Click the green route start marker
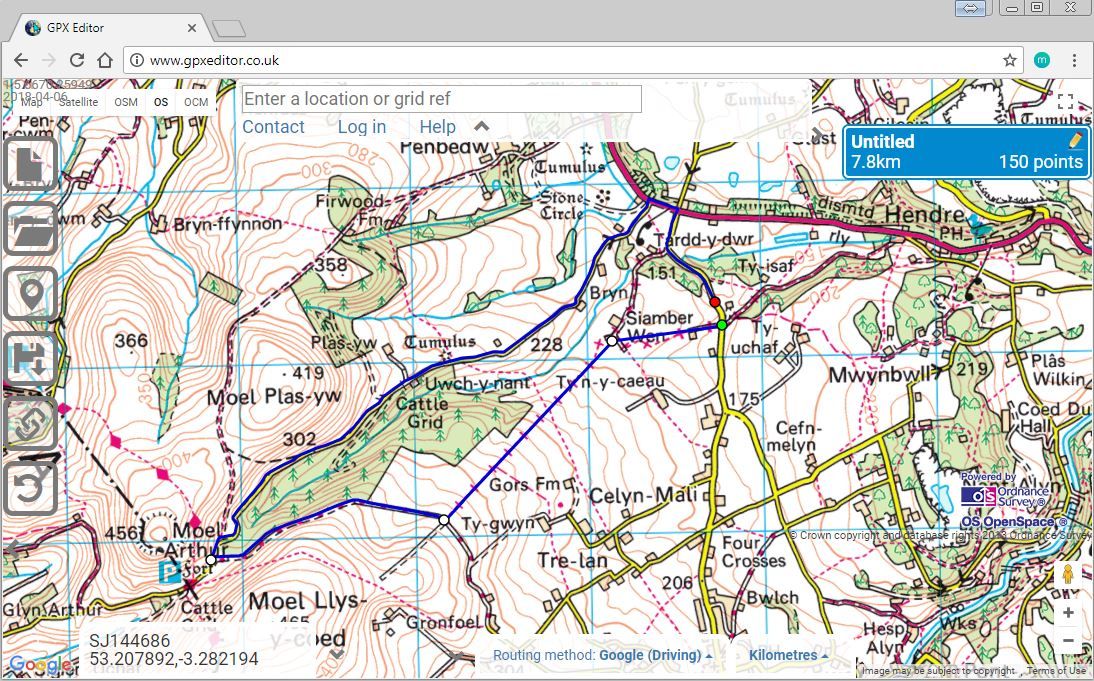The height and width of the screenshot is (681, 1094). pyautogui.click(x=722, y=324)
